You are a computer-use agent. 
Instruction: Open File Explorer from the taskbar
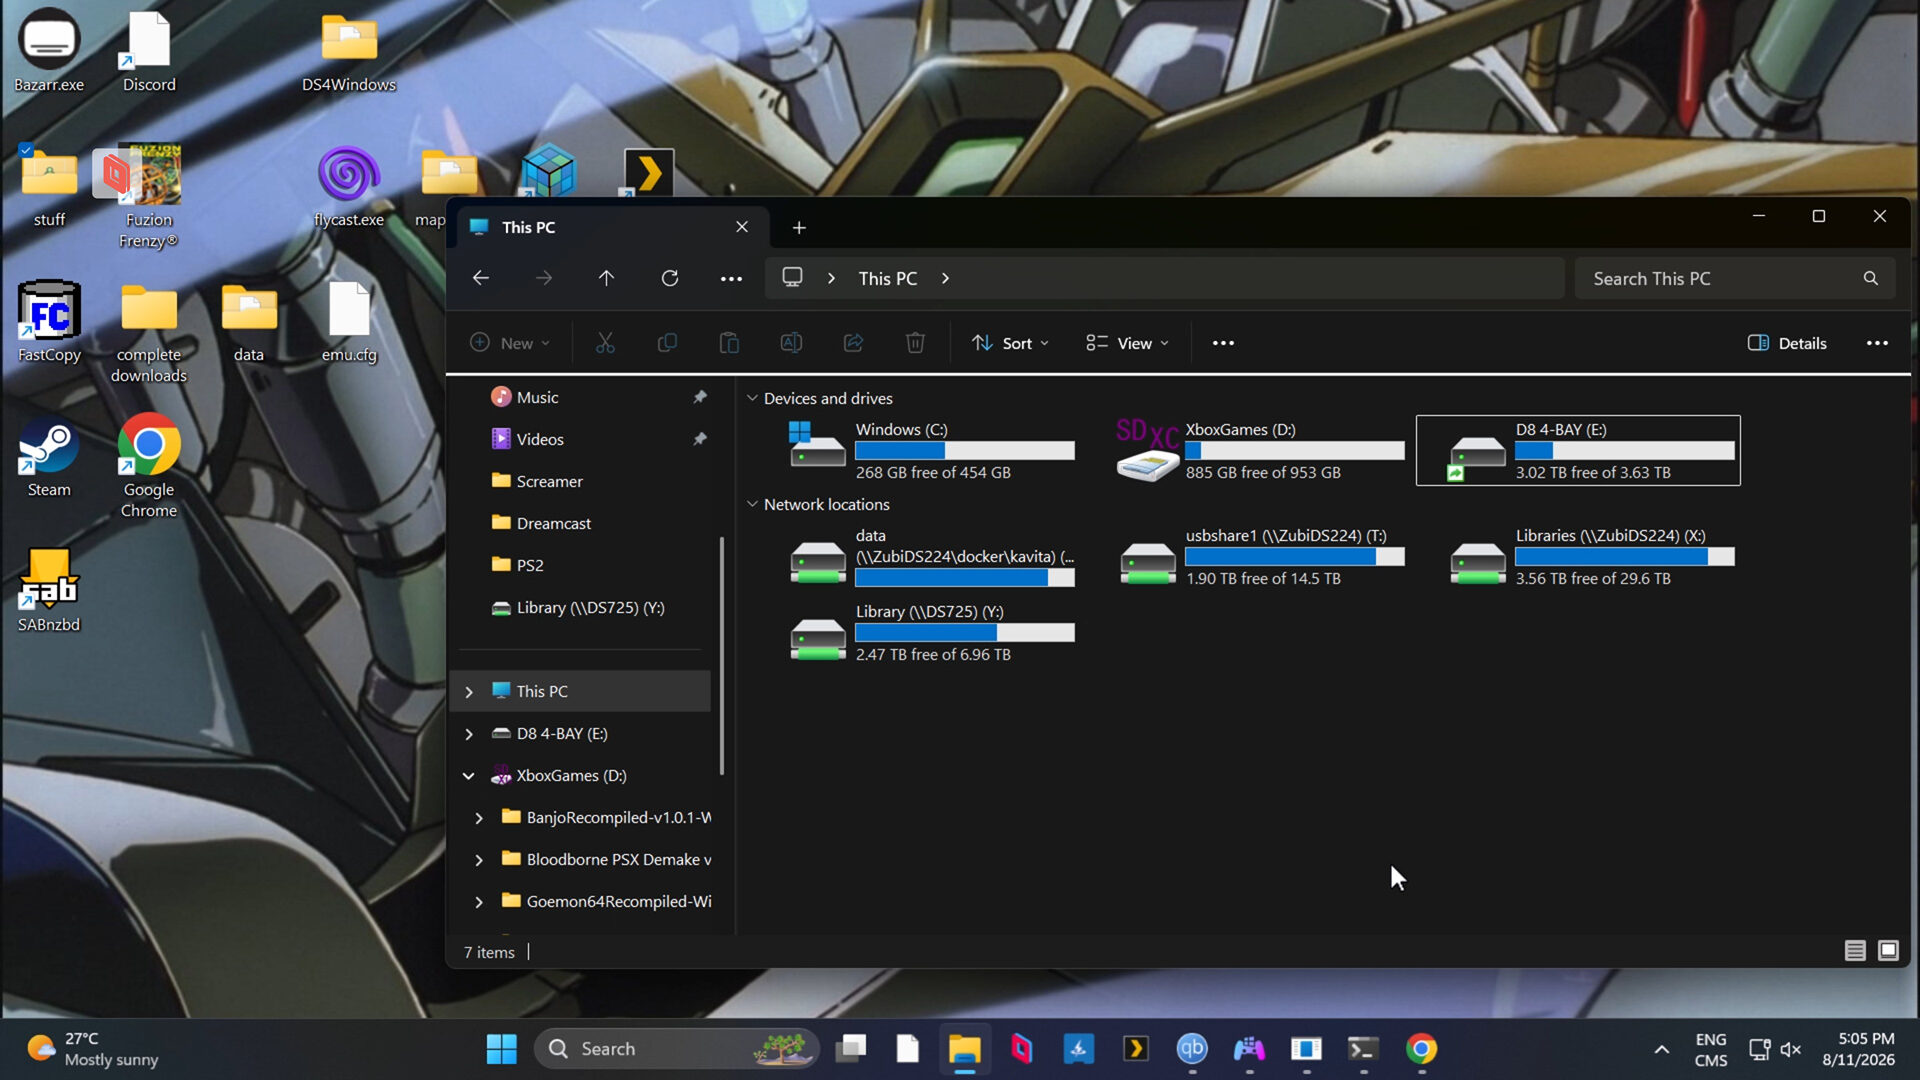pyautogui.click(x=965, y=1049)
